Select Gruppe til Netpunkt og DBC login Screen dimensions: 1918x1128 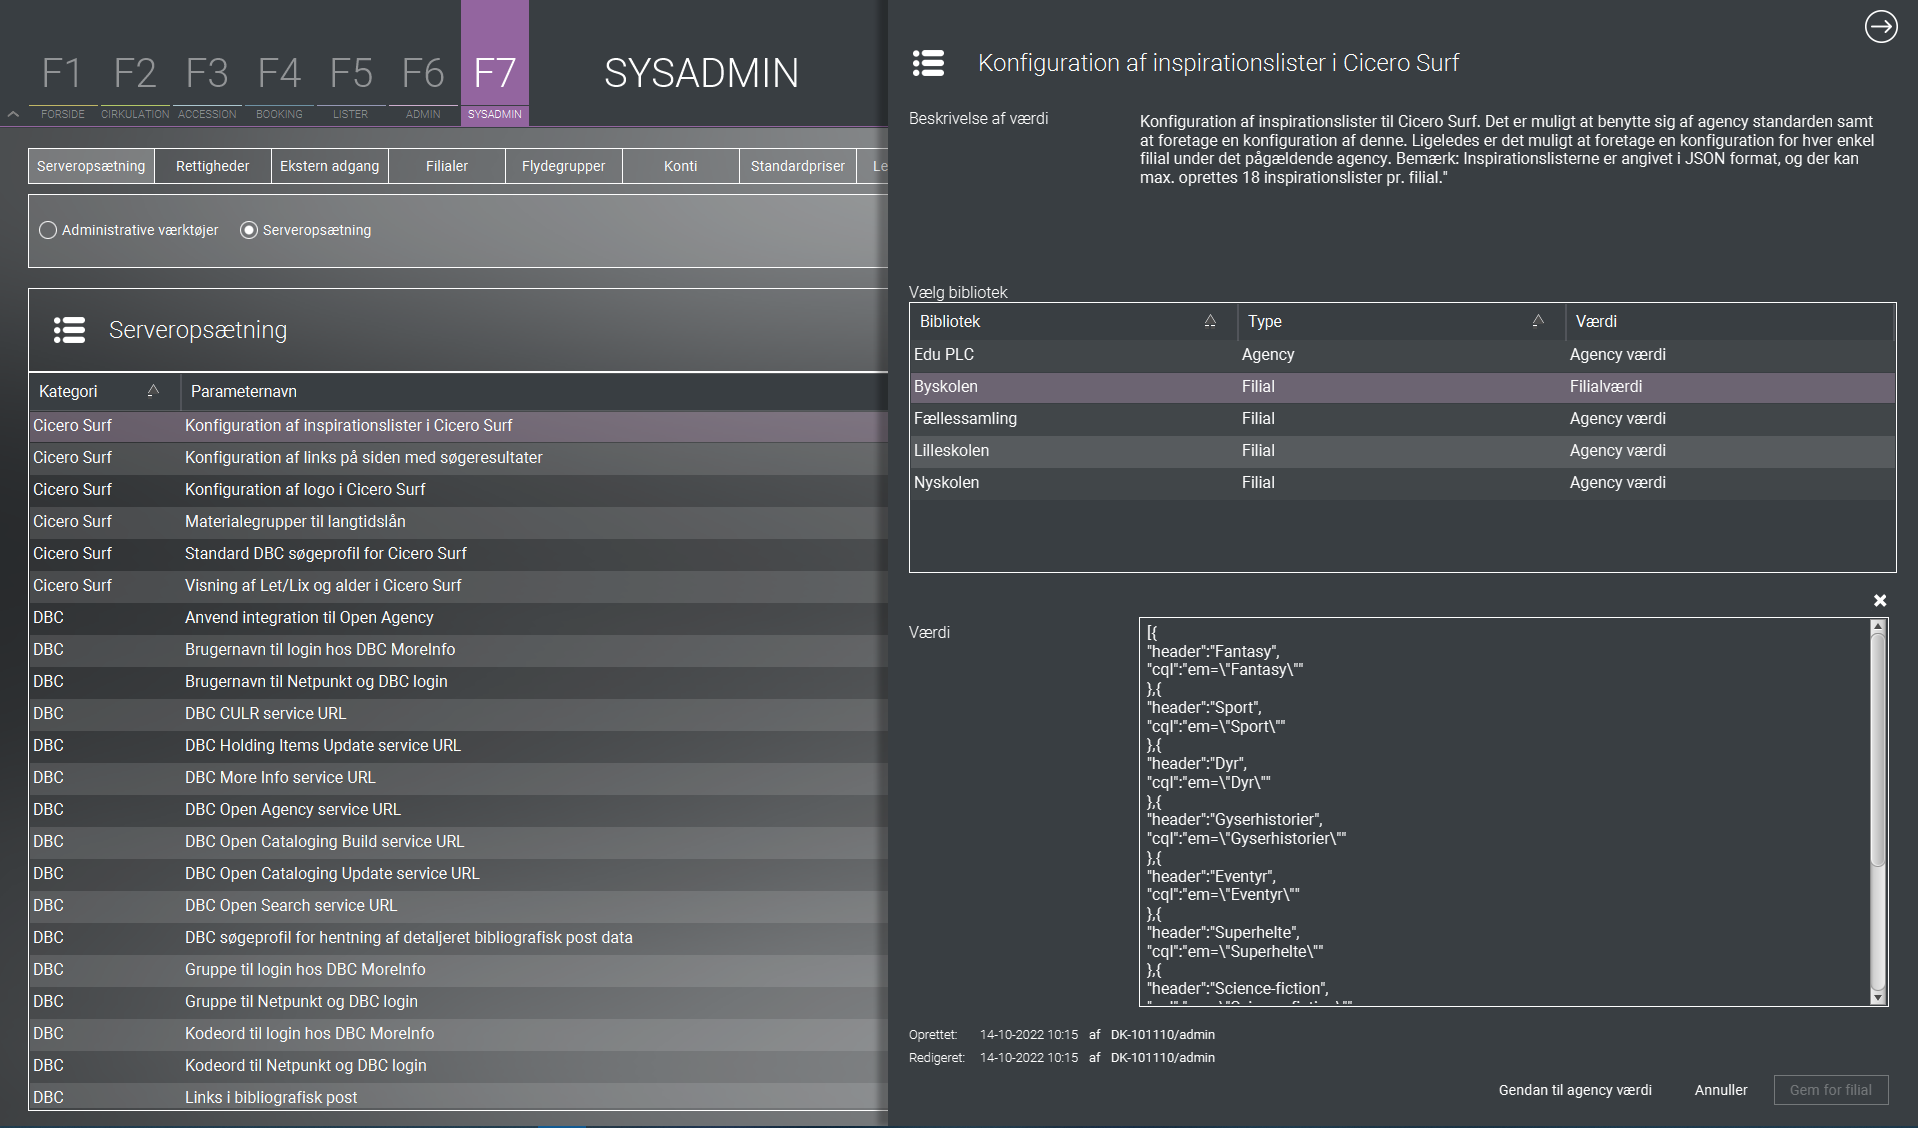pos(459,1002)
